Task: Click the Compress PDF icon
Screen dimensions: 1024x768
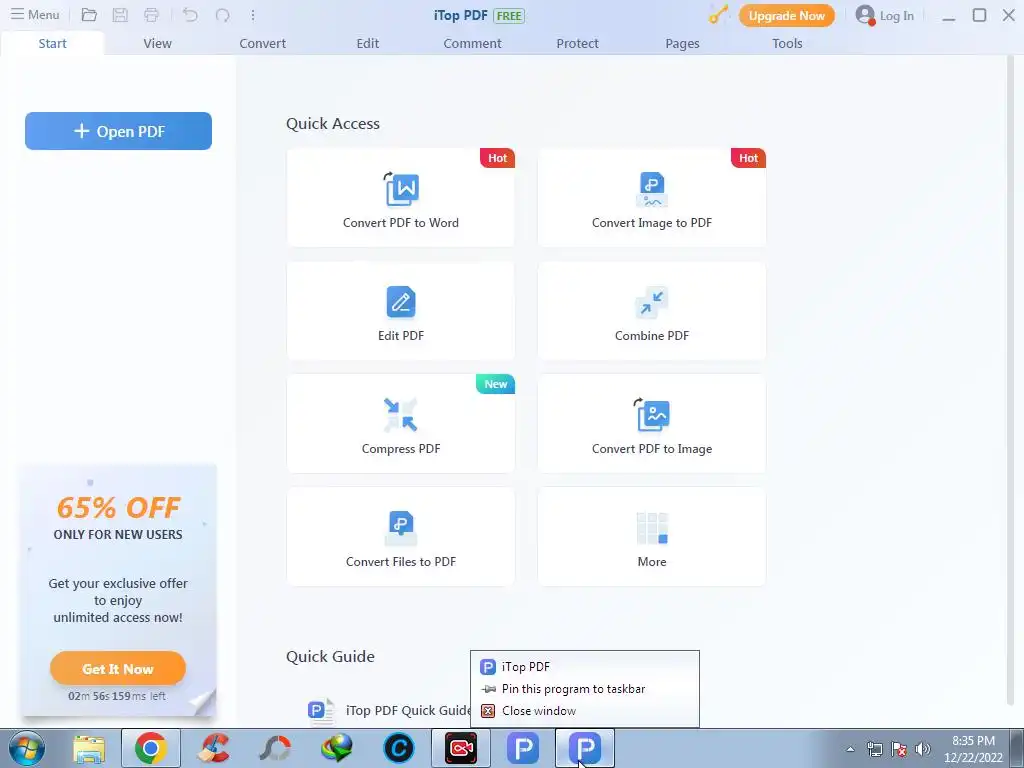Action: [400, 415]
